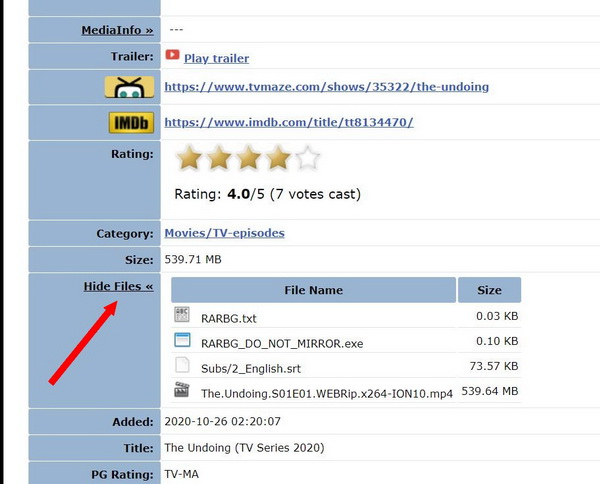Viewport: 600px width, 484px height.
Task: Click the RARBG_DO_NOT_MIRROR.exe file icon
Action: pyautogui.click(x=182, y=342)
